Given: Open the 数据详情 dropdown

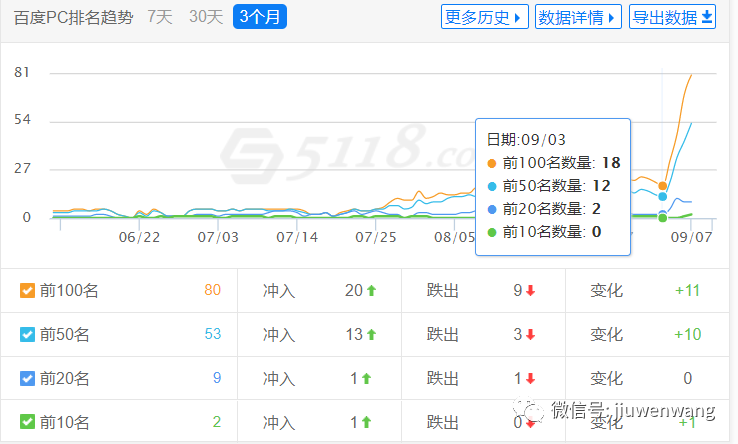Looking at the screenshot, I should pyautogui.click(x=578, y=17).
